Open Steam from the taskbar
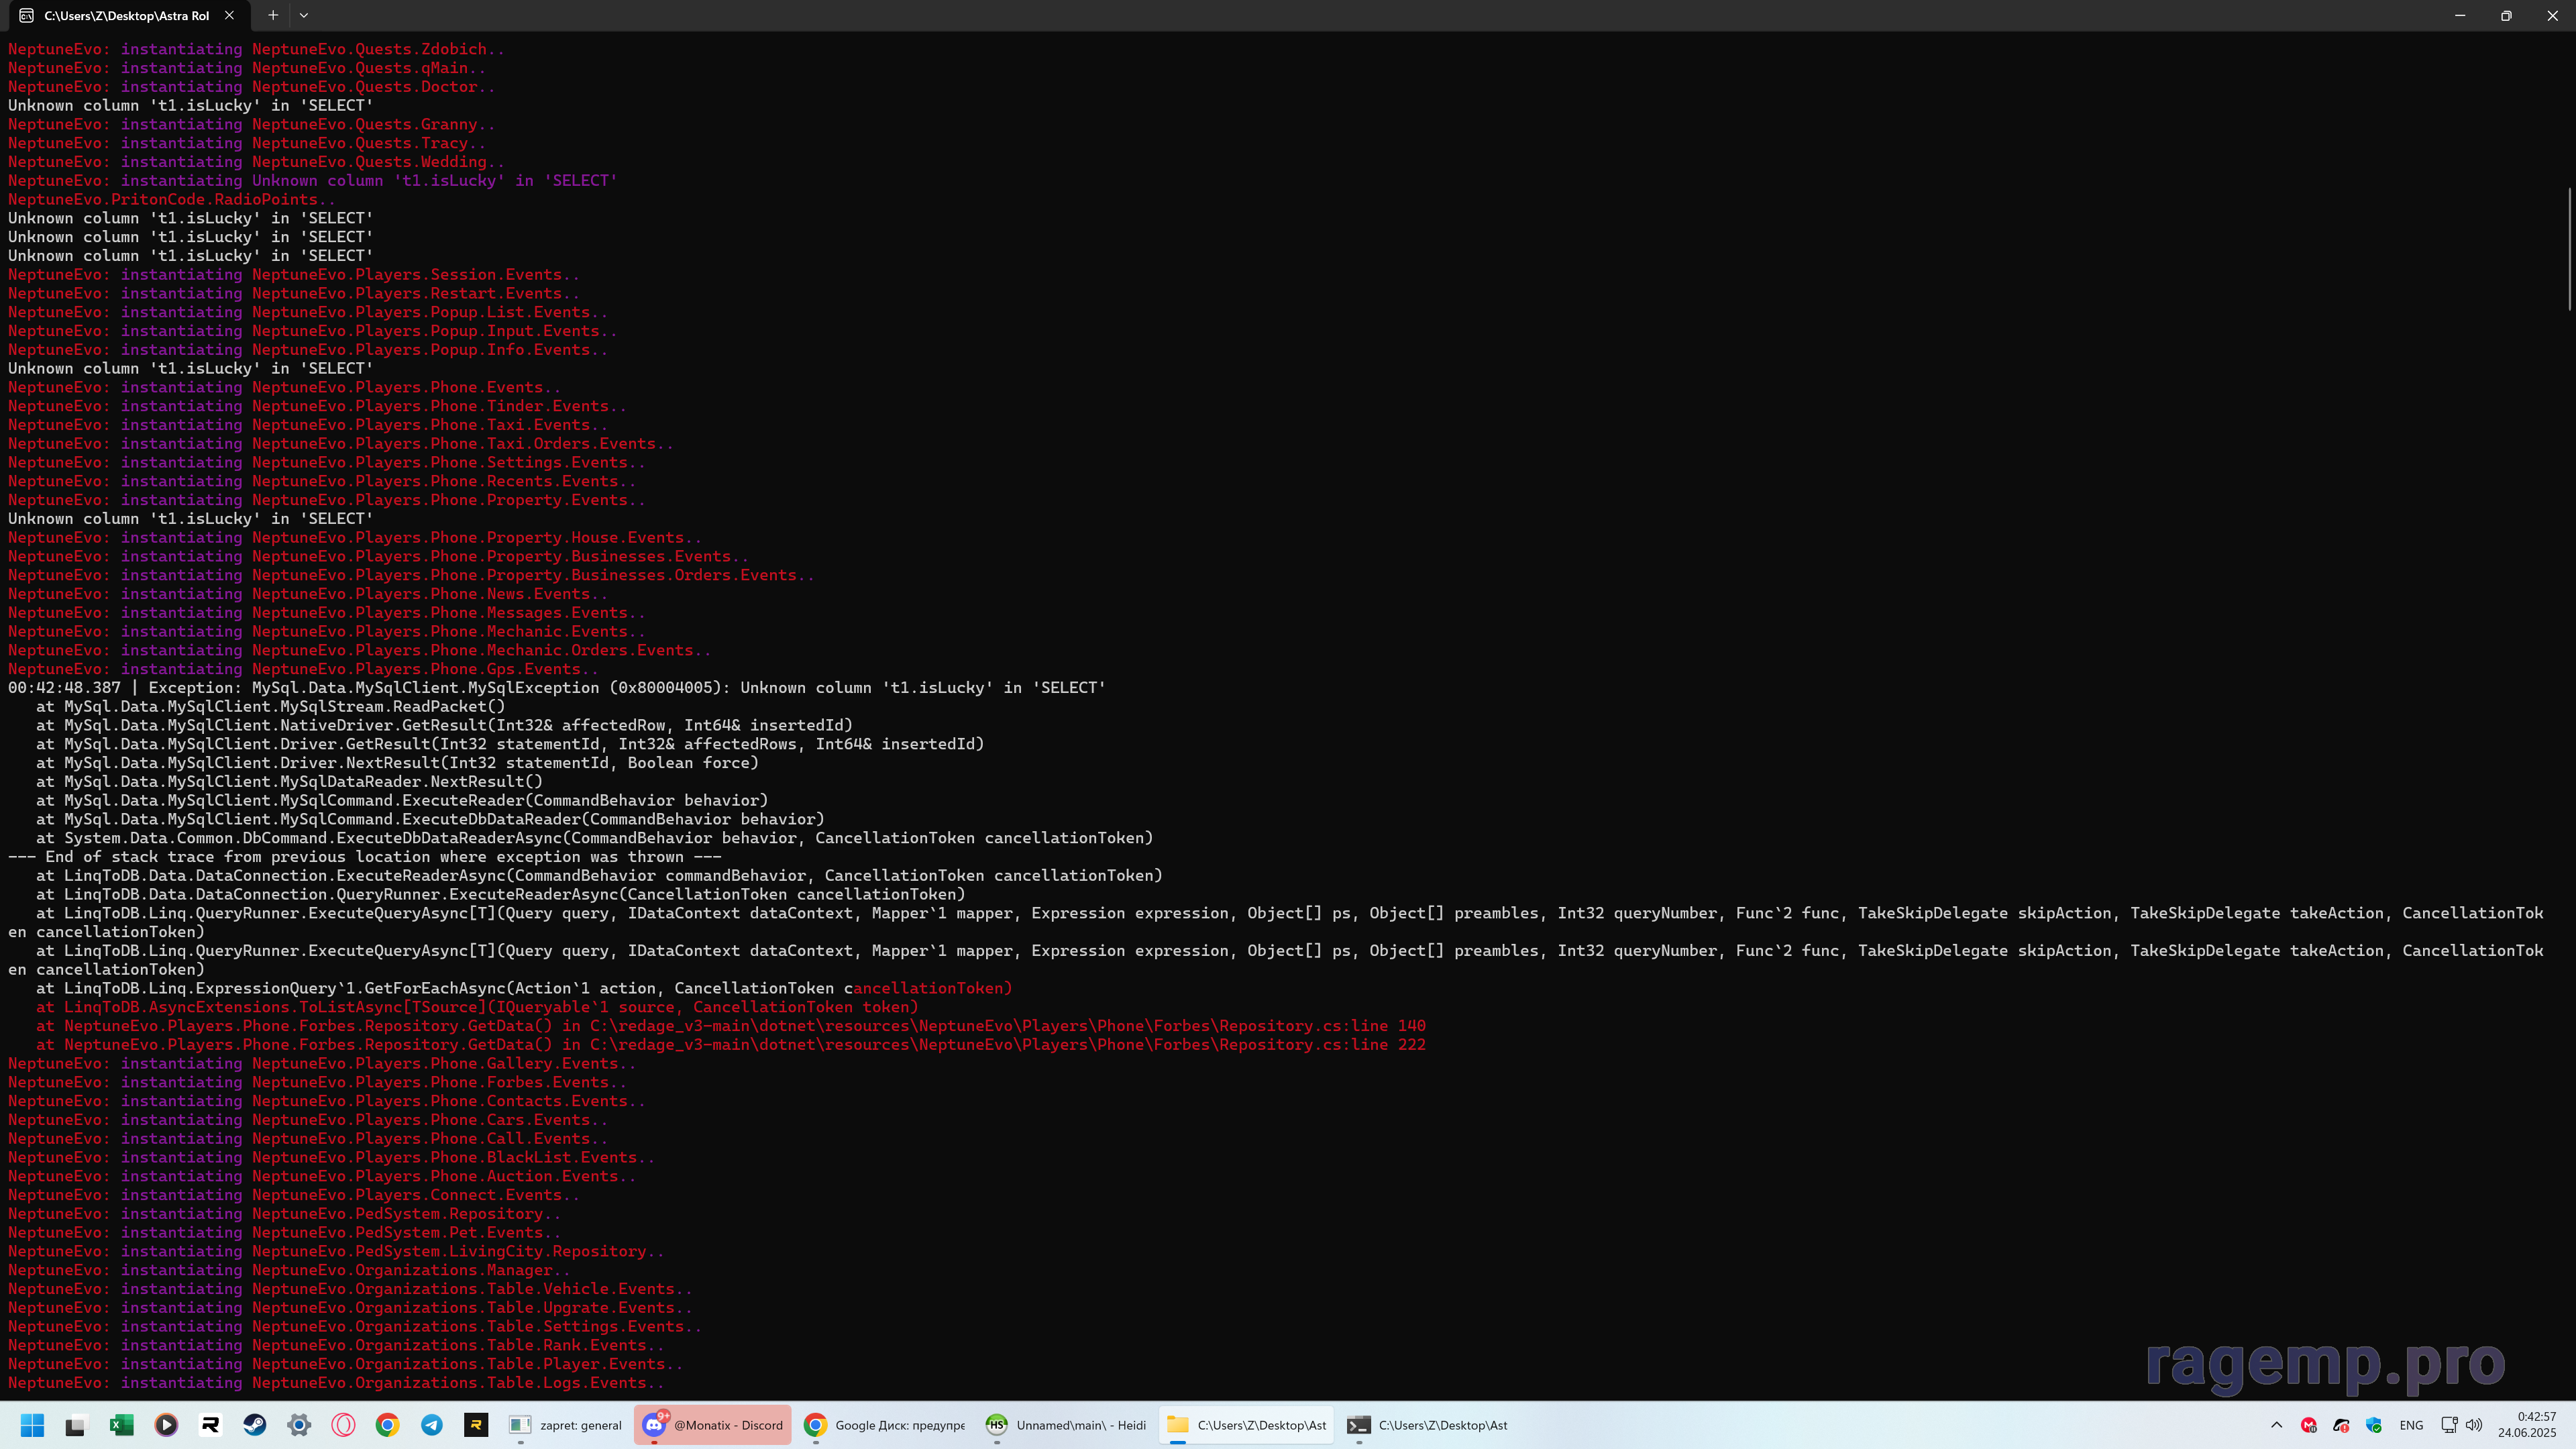 (255, 1425)
